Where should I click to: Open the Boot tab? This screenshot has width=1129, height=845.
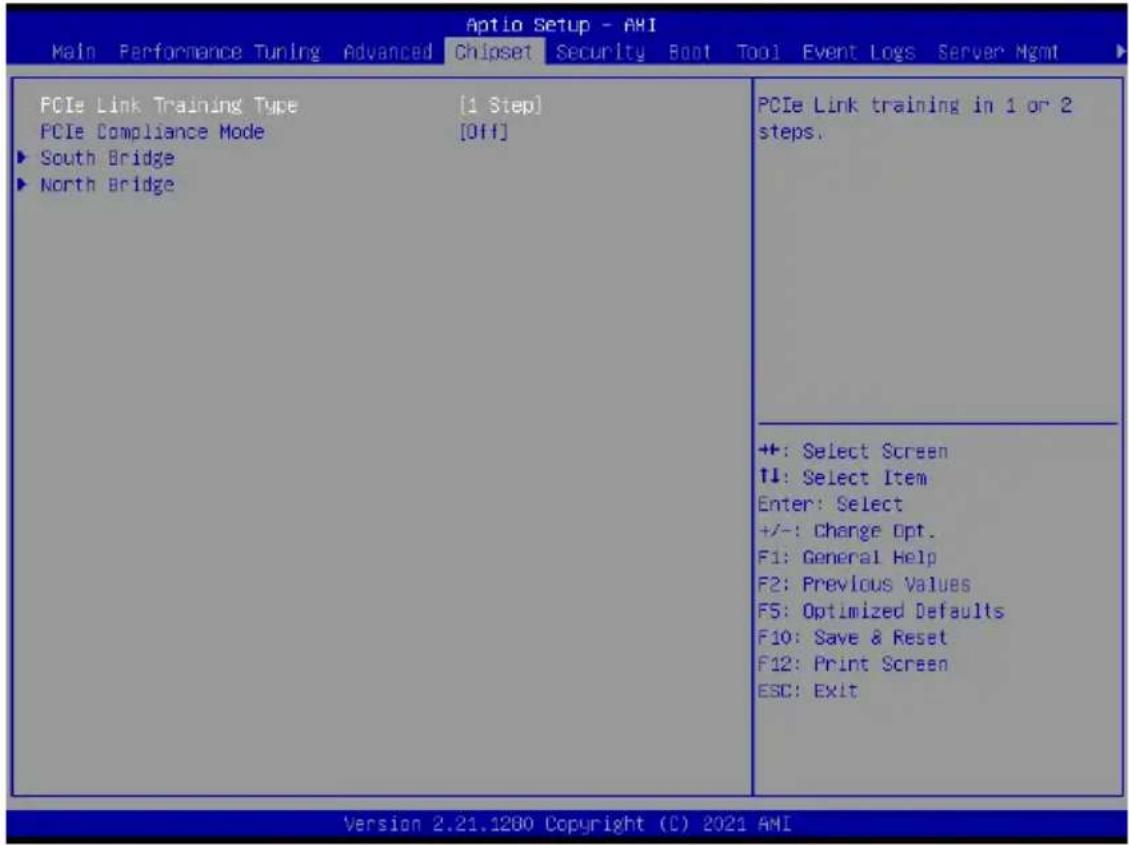click(x=690, y=53)
